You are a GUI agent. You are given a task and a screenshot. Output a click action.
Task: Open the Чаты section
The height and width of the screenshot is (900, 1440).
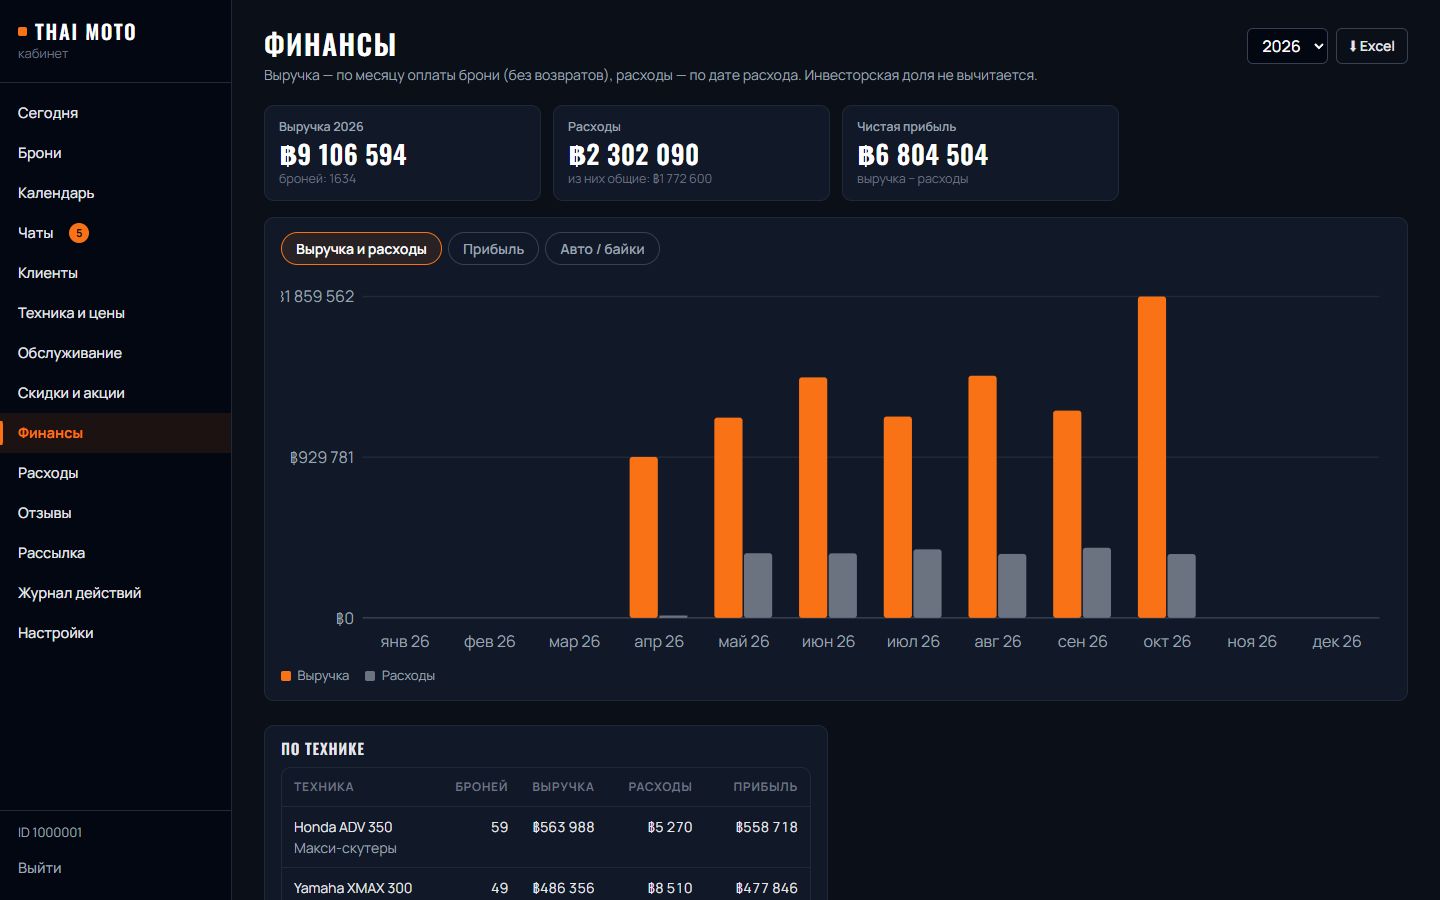pos(115,233)
